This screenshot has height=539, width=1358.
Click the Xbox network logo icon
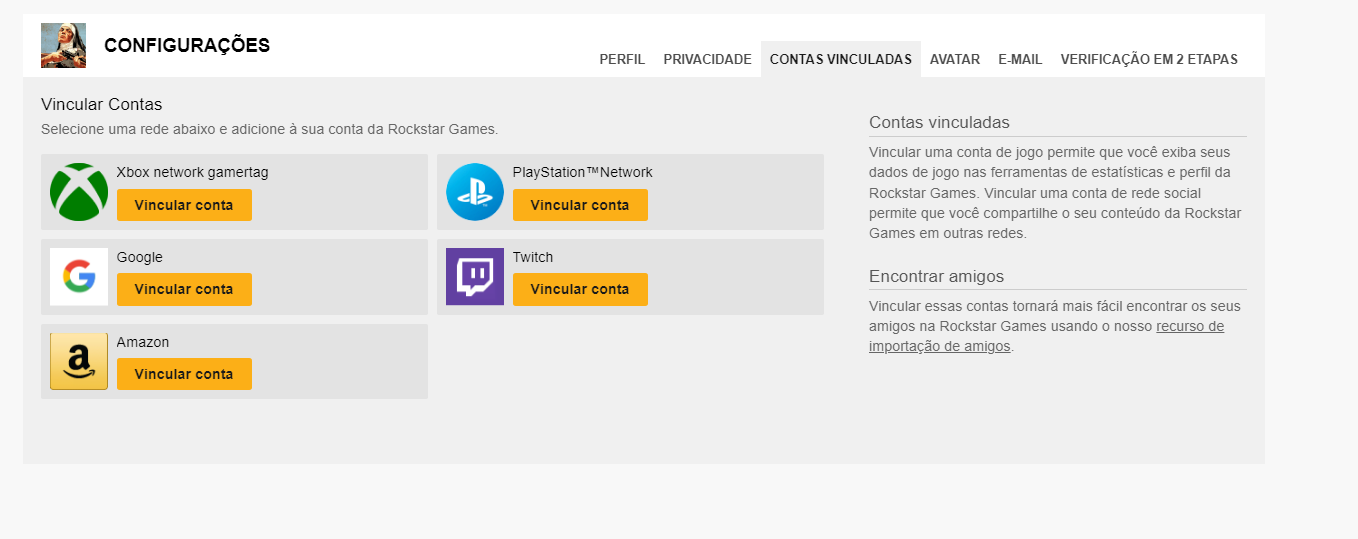tap(79, 192)
